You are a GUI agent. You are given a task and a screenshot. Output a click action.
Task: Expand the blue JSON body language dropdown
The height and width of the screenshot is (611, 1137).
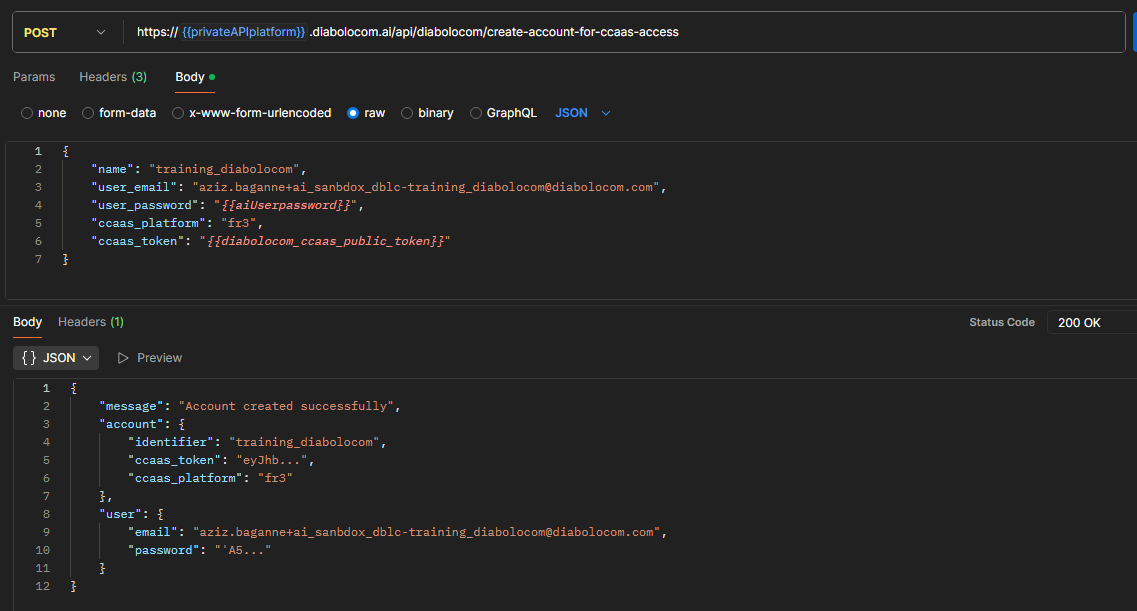tap(583, 113)
